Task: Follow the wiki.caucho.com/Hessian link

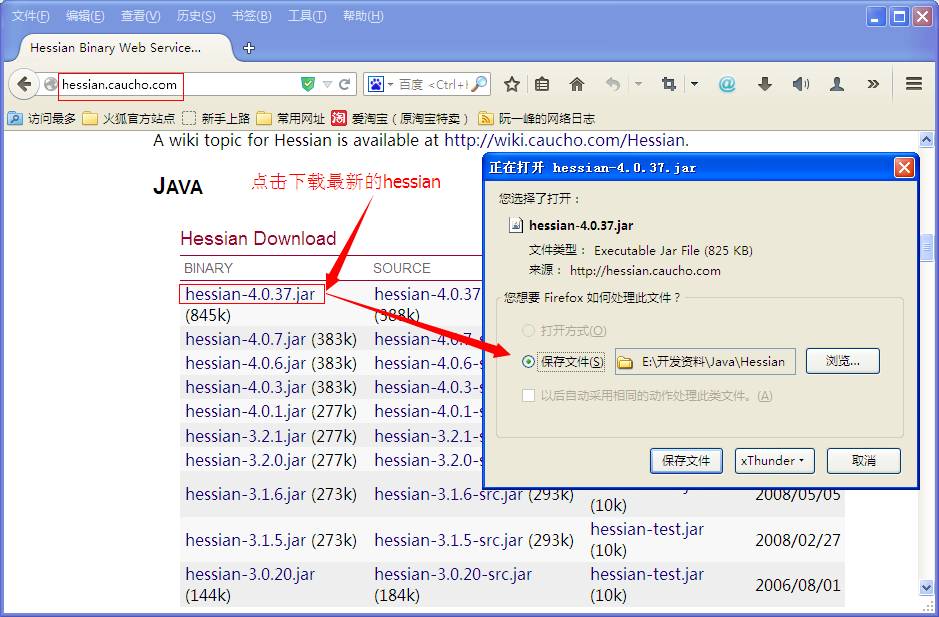Action: 567,140
